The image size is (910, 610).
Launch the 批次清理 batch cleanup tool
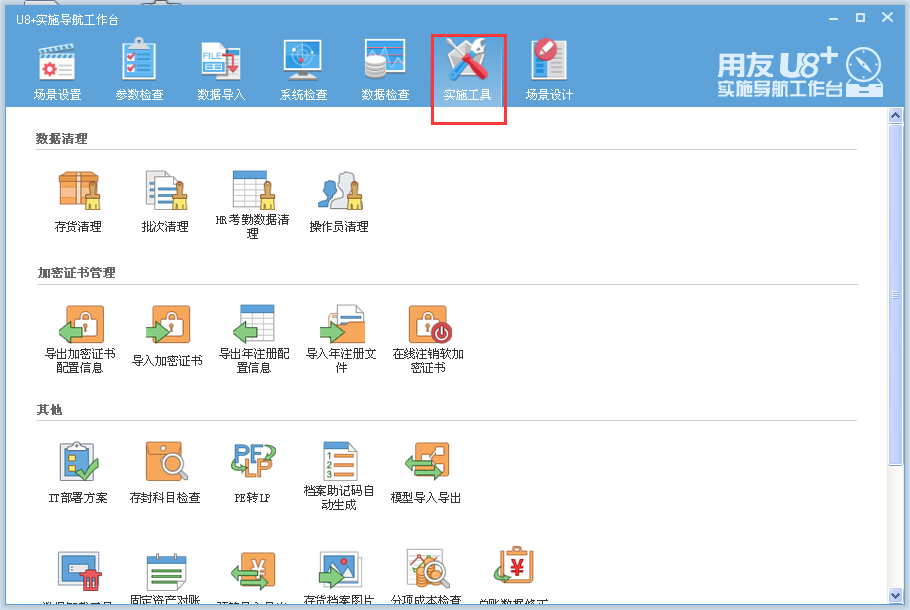click(166, 195)
